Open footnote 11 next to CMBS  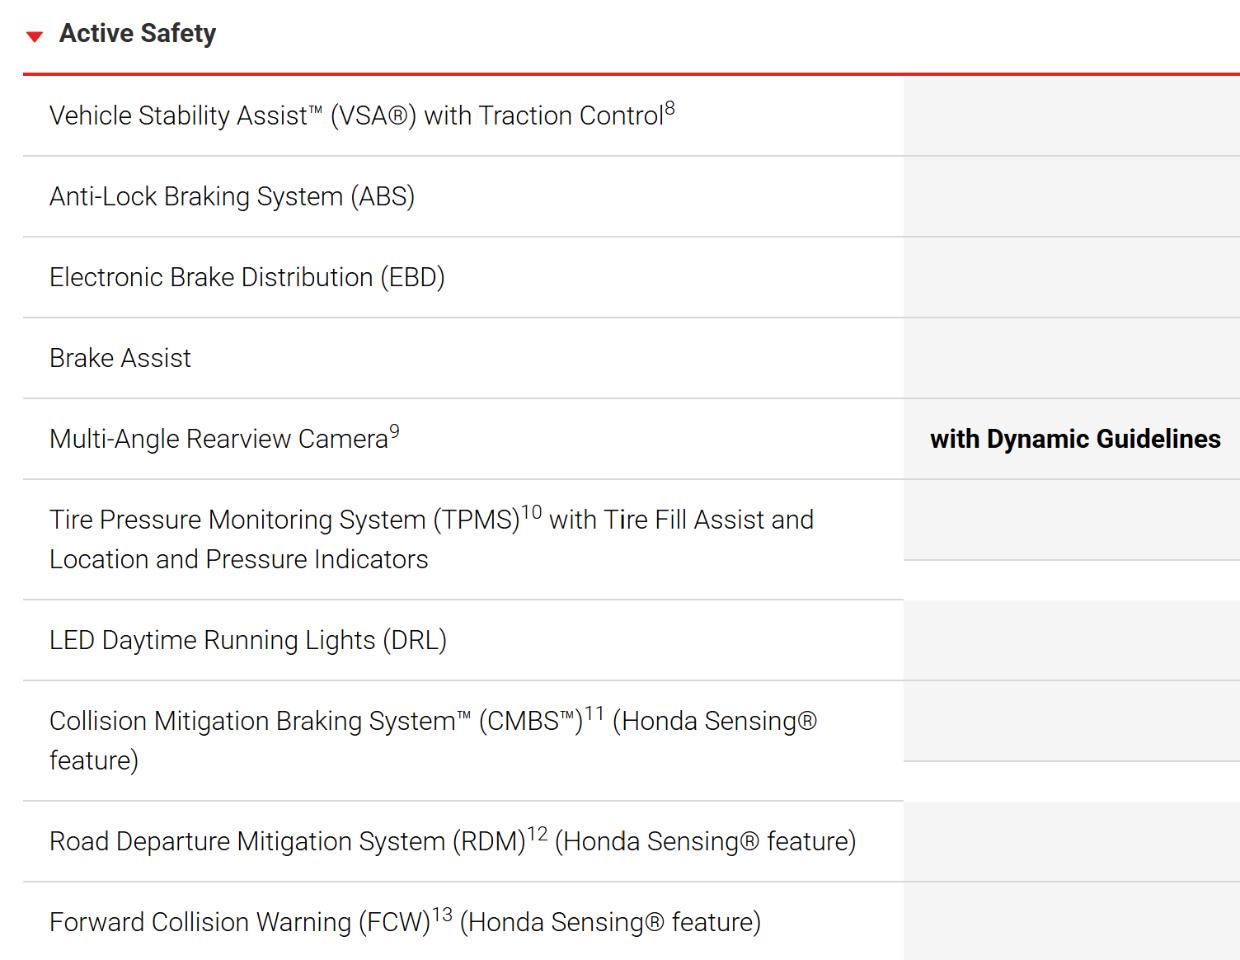595,714
